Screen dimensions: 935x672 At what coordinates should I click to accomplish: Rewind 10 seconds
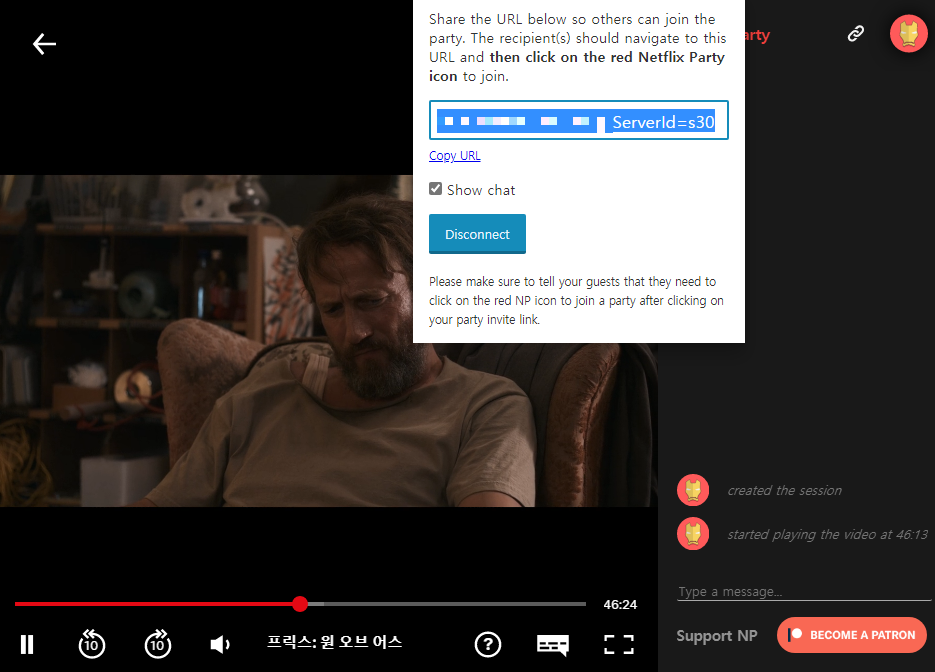tap(91, 644)
